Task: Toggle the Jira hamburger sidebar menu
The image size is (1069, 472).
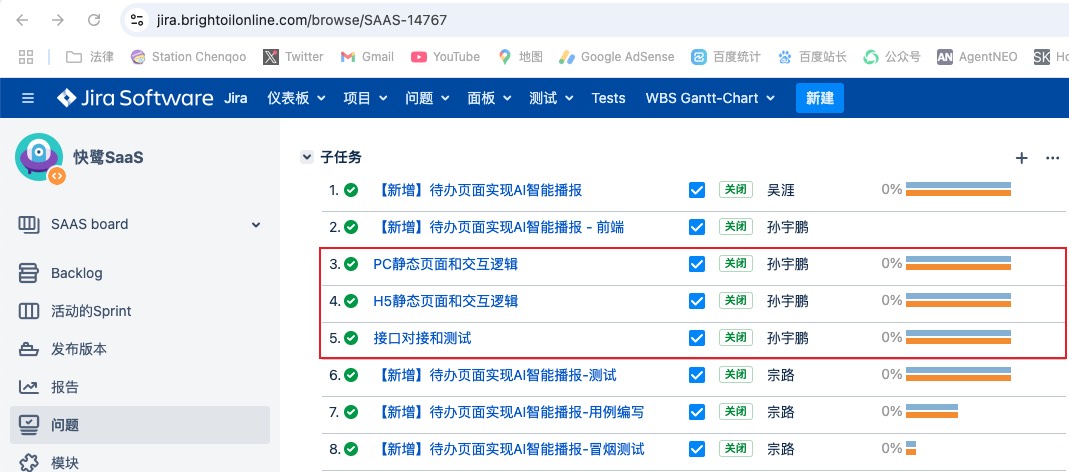Action: coord(28,98)
